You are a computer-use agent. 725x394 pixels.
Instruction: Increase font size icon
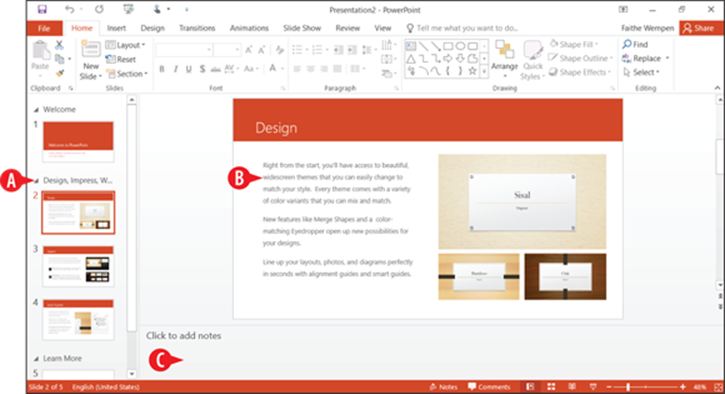point(249,49)
